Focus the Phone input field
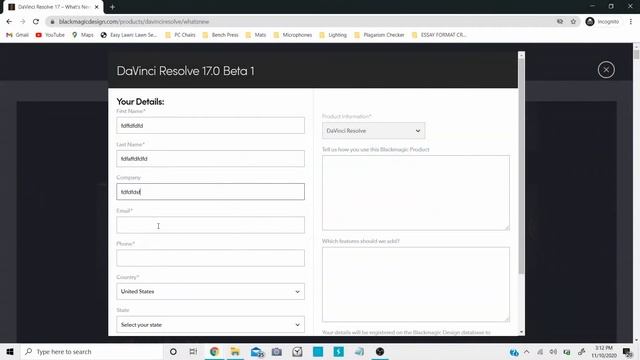 point(210,258)
